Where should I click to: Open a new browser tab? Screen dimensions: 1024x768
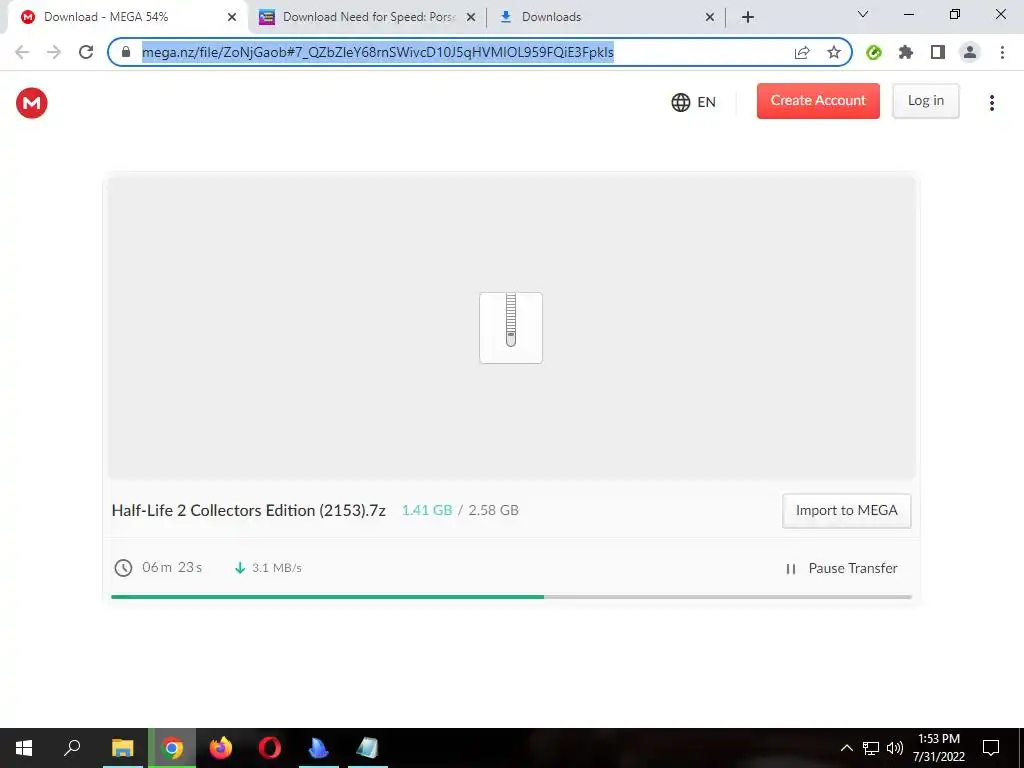pos(748,17)
